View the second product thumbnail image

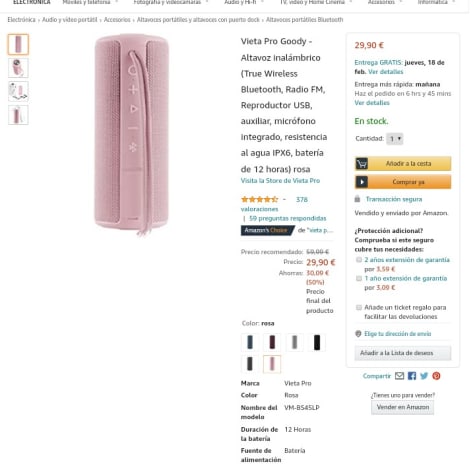(18, 68)
